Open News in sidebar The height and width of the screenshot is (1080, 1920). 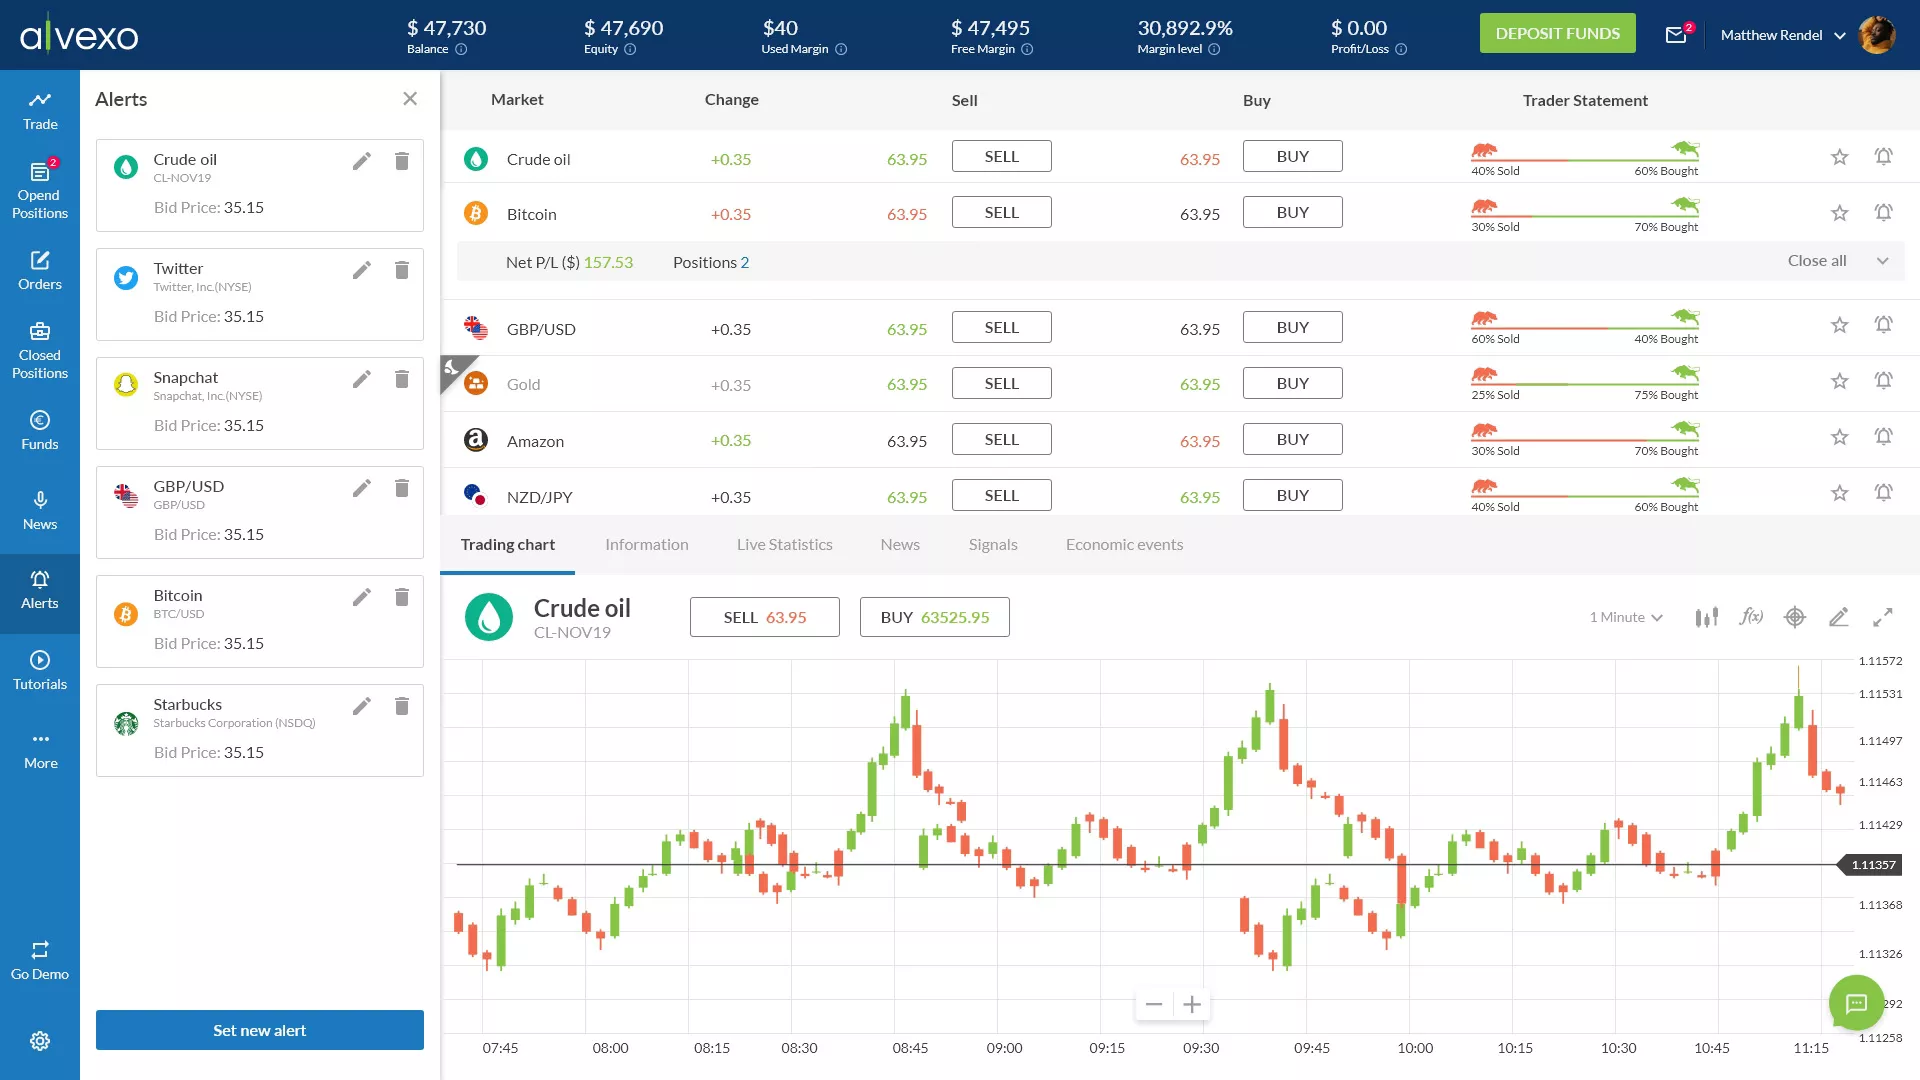[40, 511]
